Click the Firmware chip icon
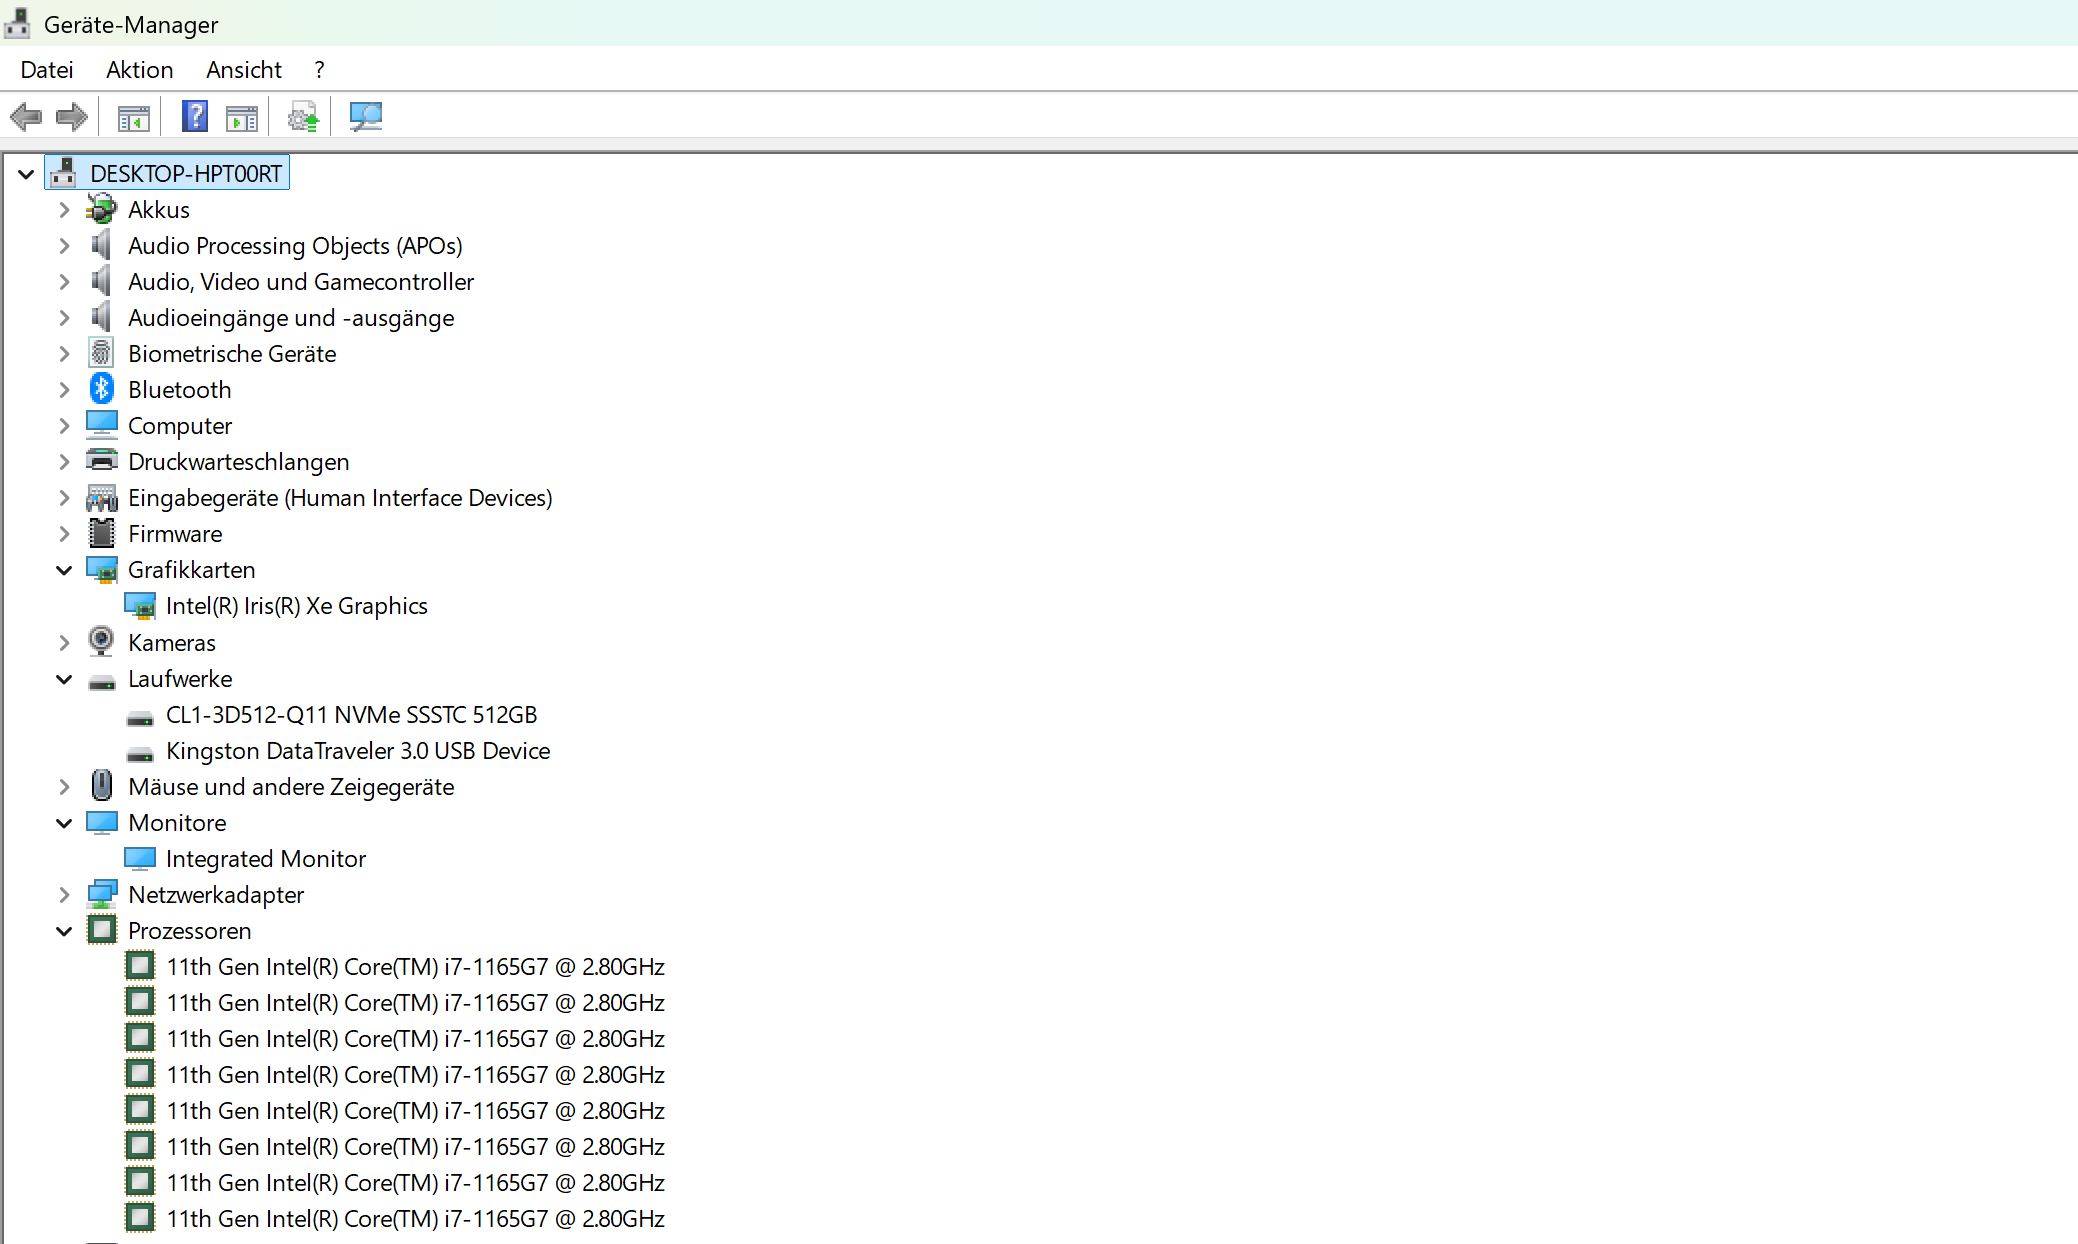 pos(101,533)
